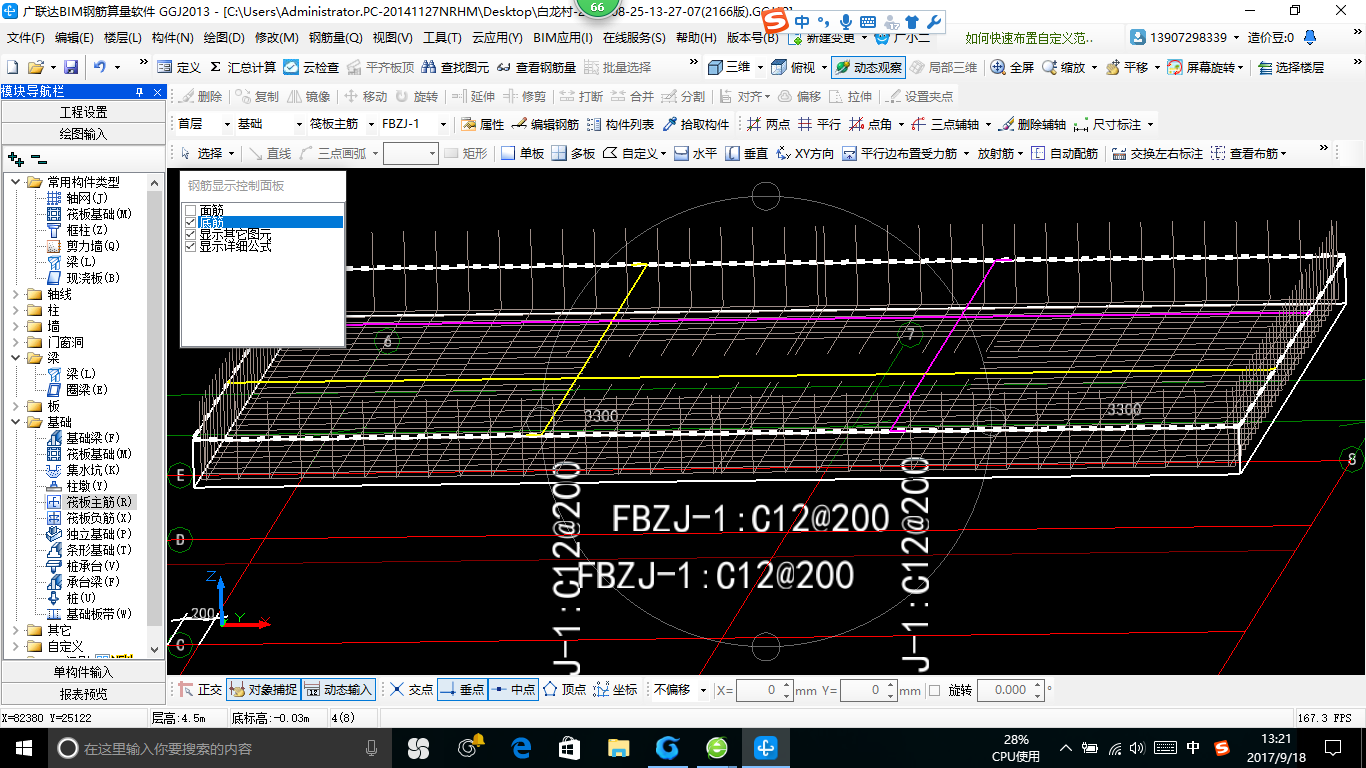The width and height of the screenshot is (1366, 768).
Task: Expand 门窗洞 tree folder
Action: click(16, 342)
